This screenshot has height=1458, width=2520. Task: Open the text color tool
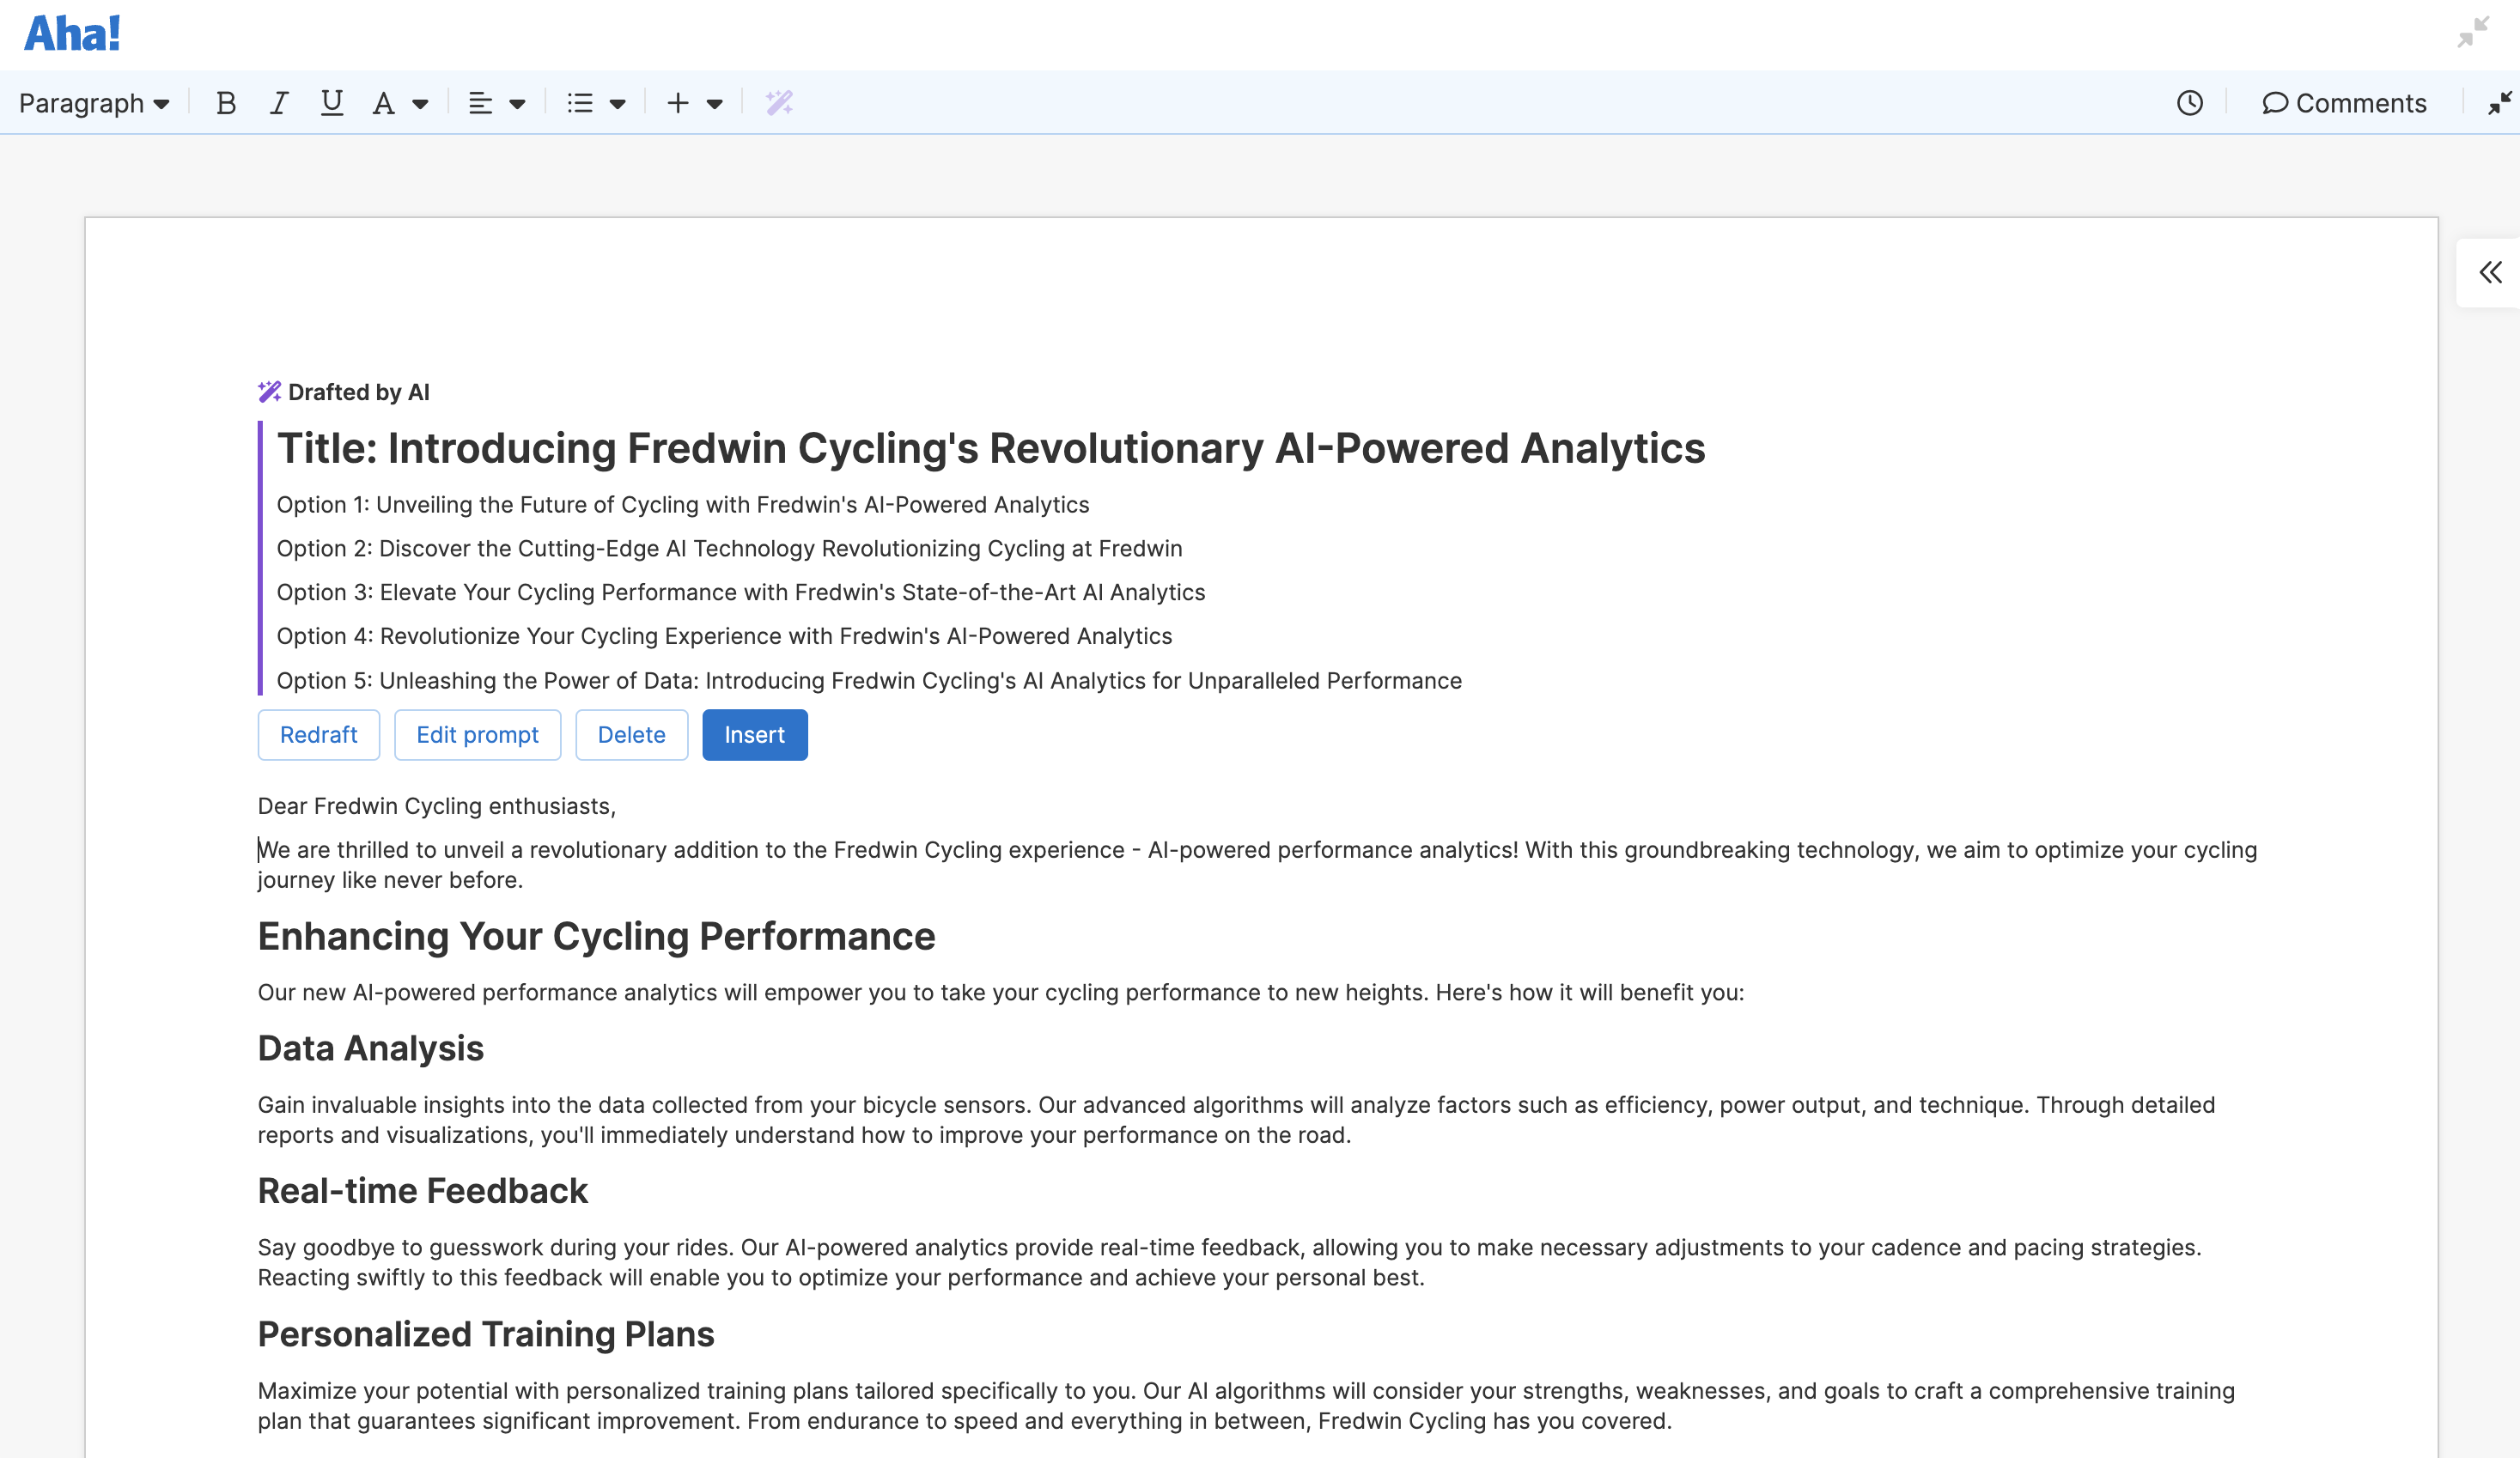384,102
